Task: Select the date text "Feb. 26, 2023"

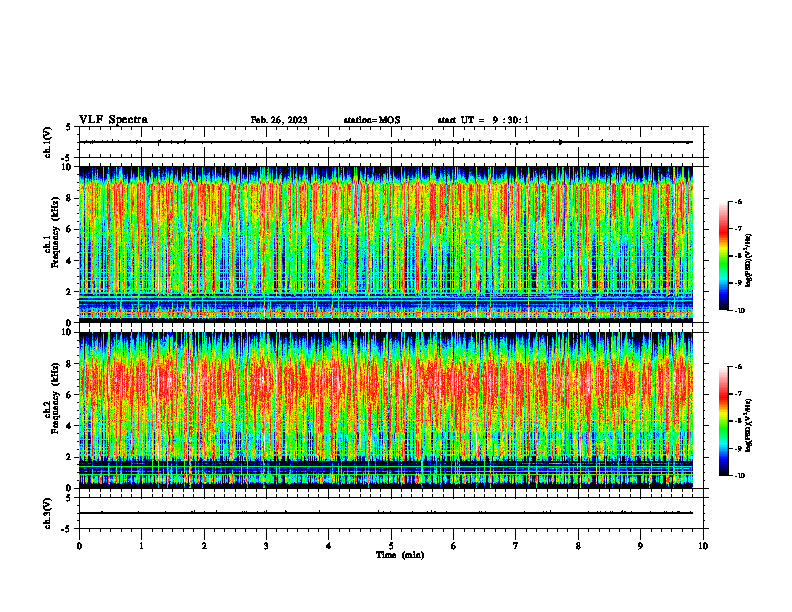Action: click(279, 120)
